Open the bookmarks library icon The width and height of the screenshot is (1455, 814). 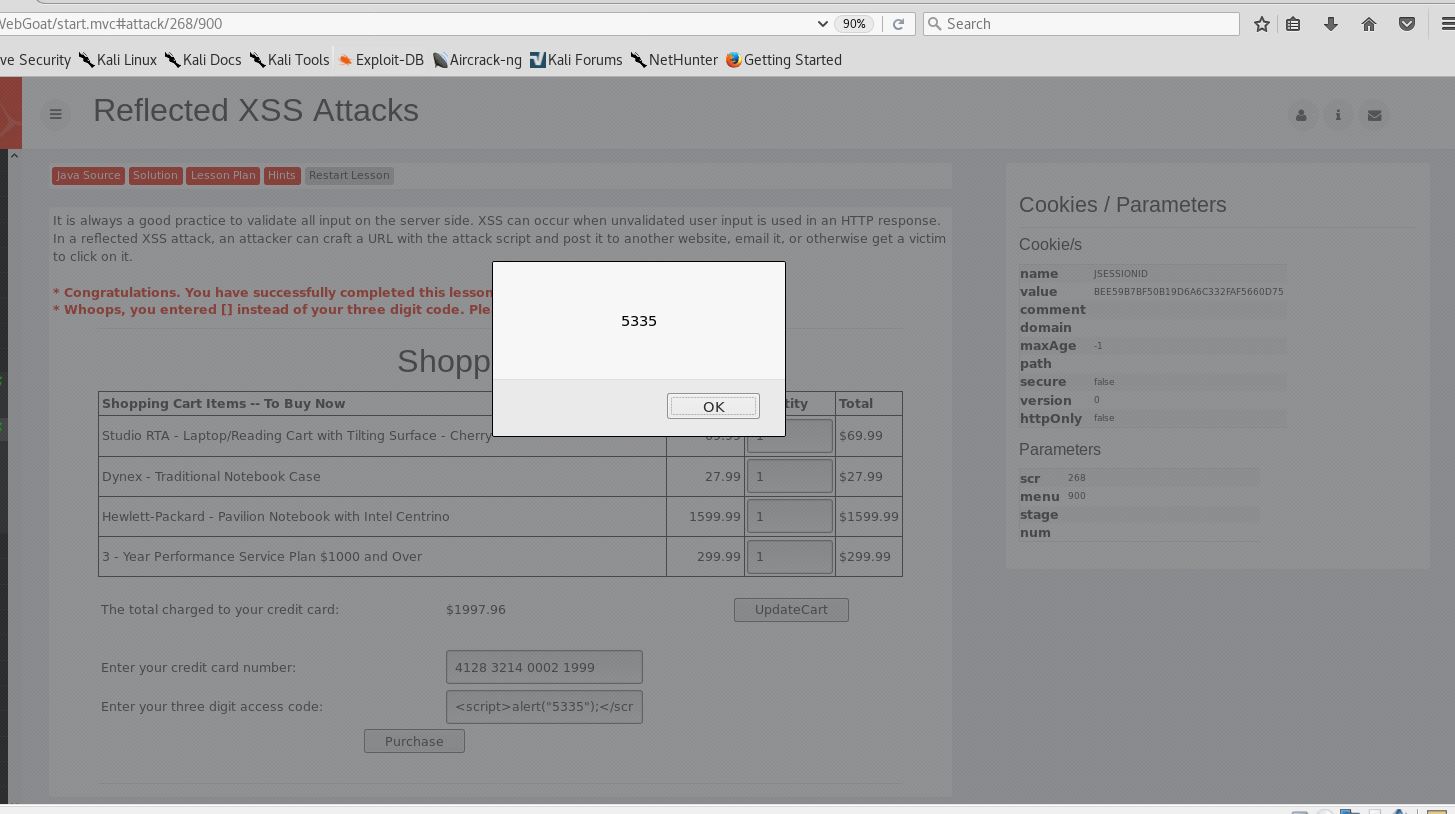(1293, 24)
